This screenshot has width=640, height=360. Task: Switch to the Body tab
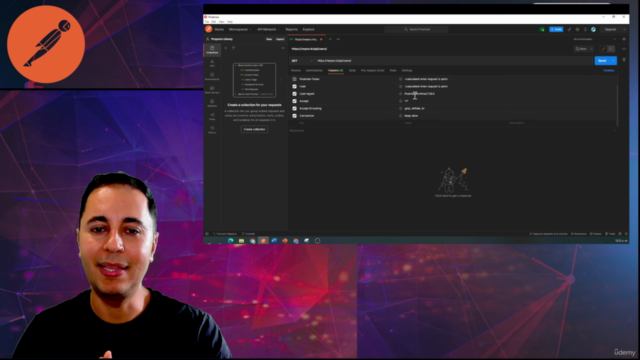pyautogui.click(x=352, y=70)
